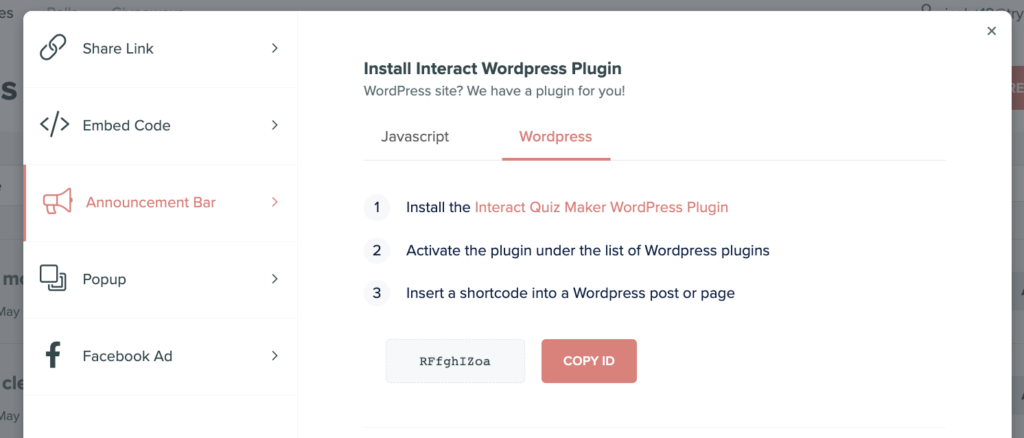Open Interact Quiz Maker WordPress Plugin link
The height and width of the screenshot is (438, 1024).
point(601,208)
